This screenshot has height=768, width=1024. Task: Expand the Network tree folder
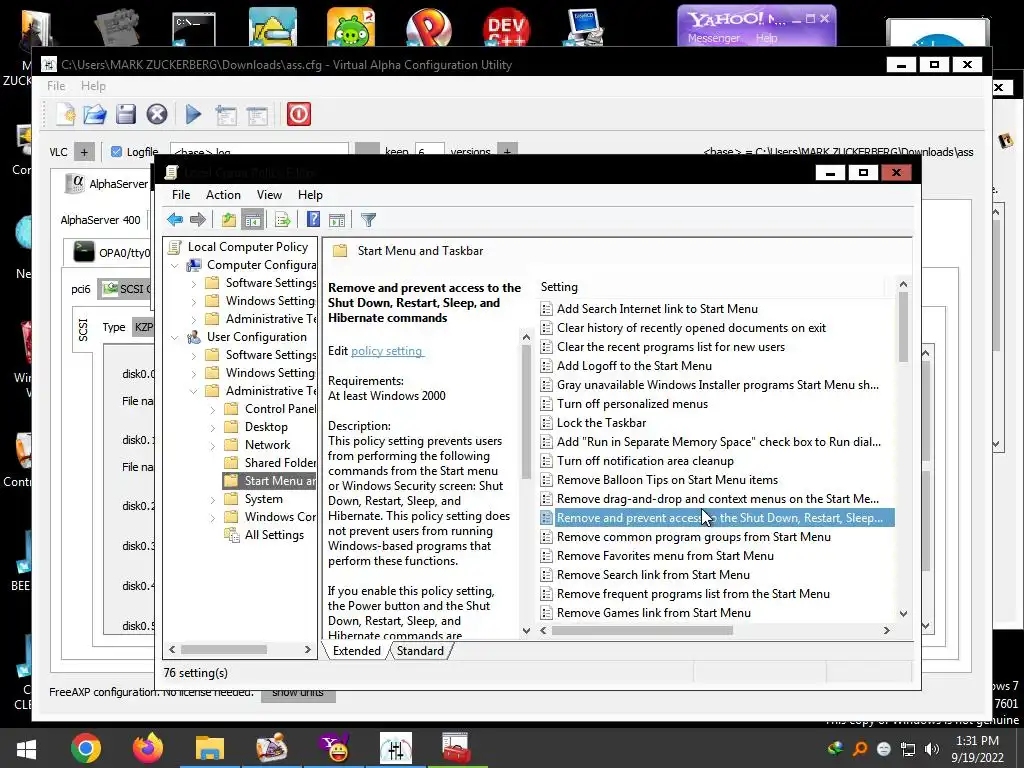213,446
